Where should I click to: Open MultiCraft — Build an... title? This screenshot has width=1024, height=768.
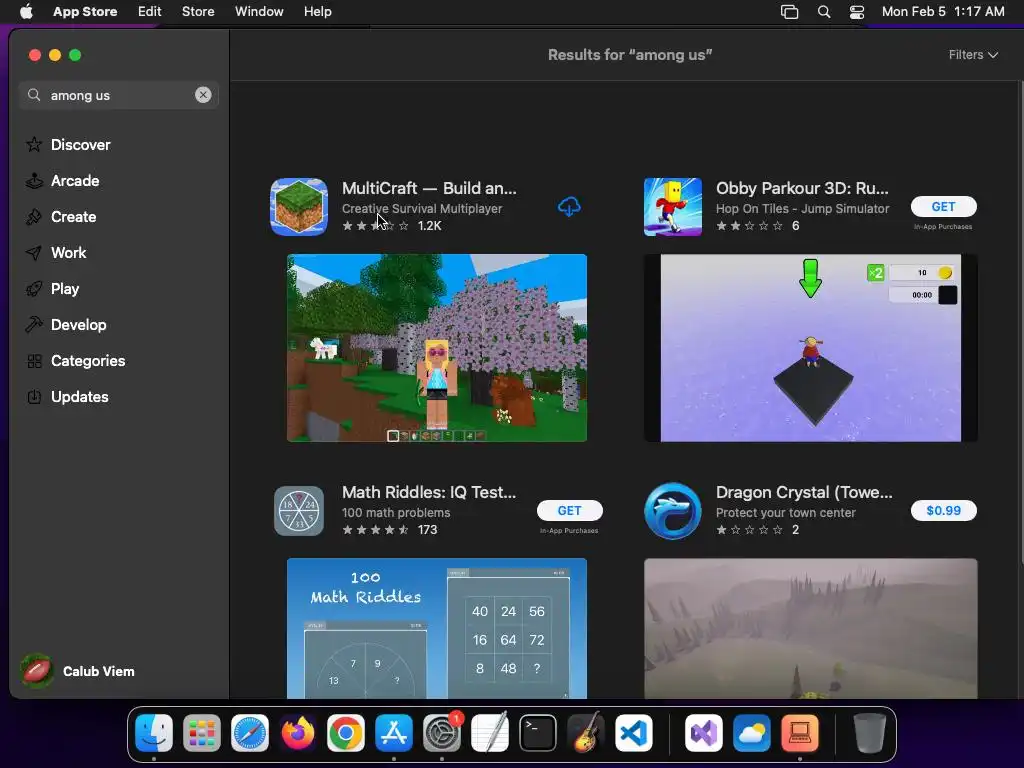pos(429,188)
